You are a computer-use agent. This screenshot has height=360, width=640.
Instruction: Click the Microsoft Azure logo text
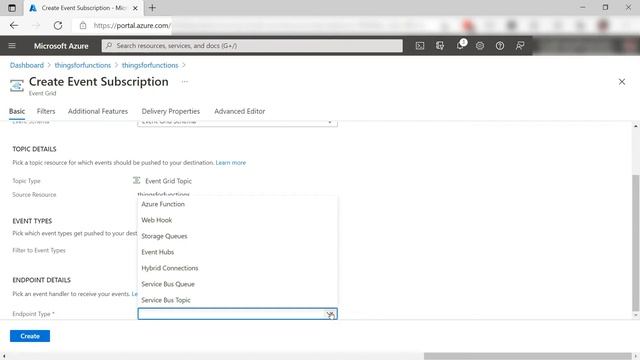(61, 46)
